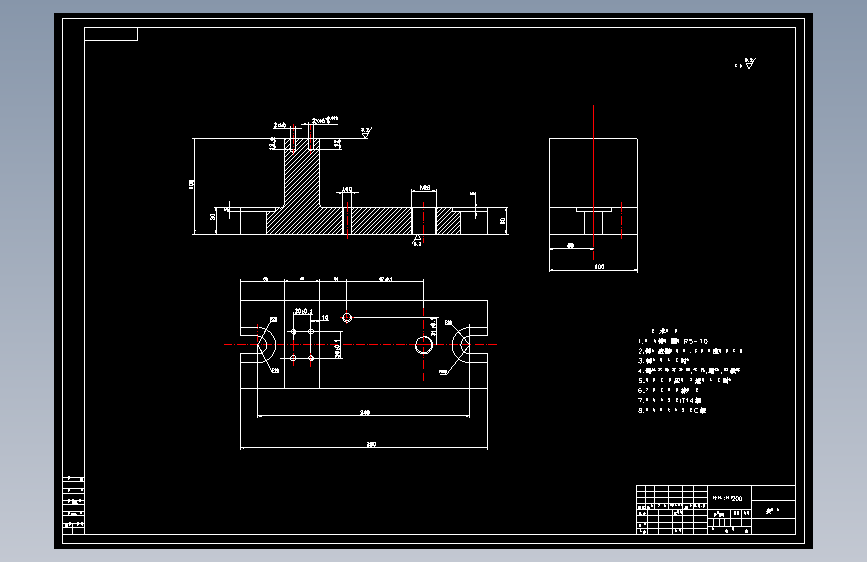Select the part name cell in the title block
This screenshot has width=867, height=562.
(774, 510)
